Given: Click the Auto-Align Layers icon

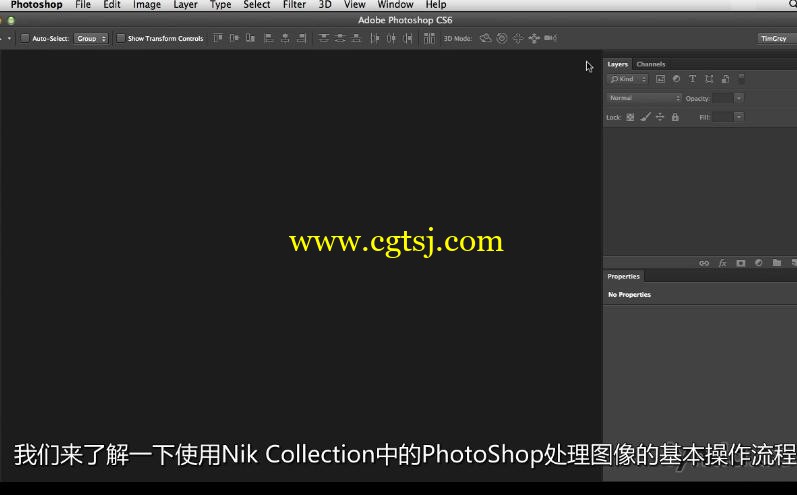Looking at the screenshot, I should point(429,38).
